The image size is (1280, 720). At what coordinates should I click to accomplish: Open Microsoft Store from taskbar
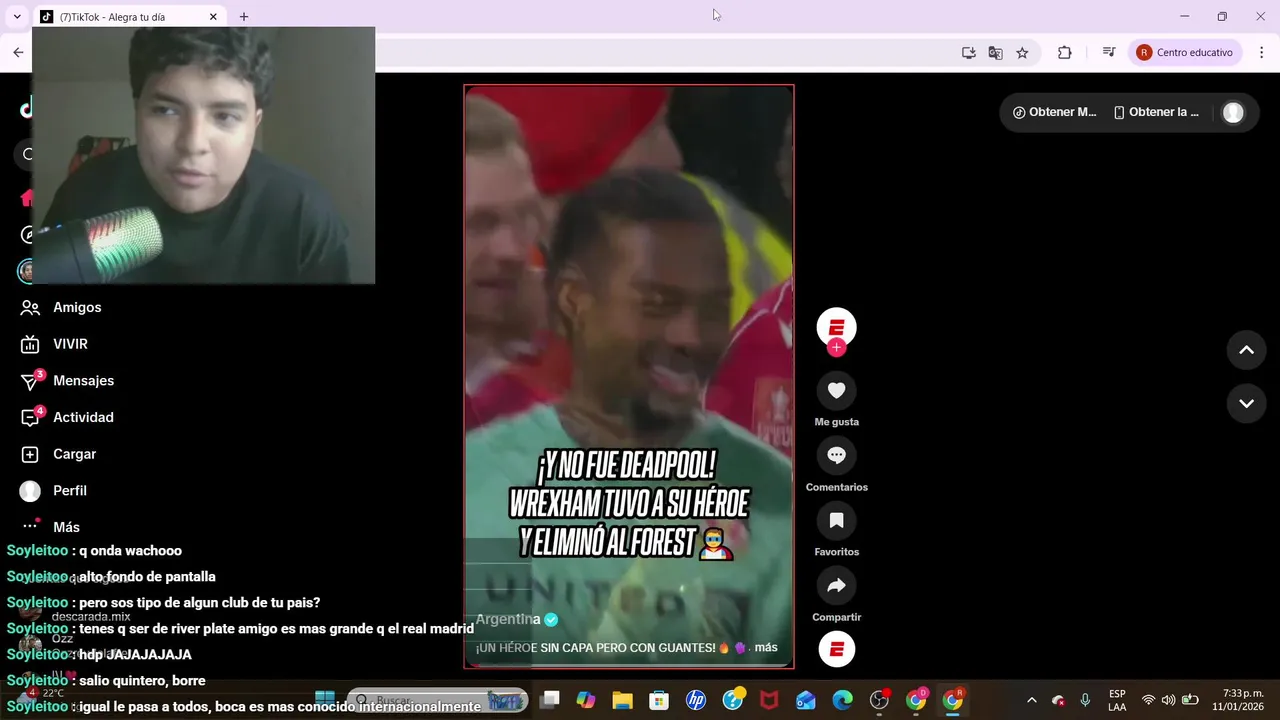pos(659,700)
